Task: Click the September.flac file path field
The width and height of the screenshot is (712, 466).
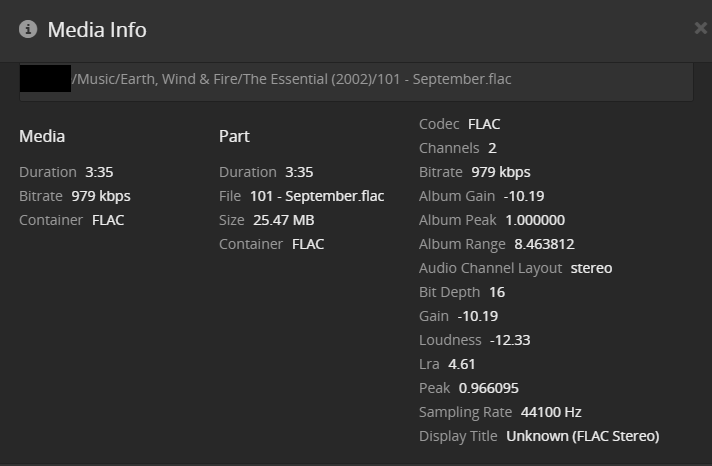Action: (356, 79)
